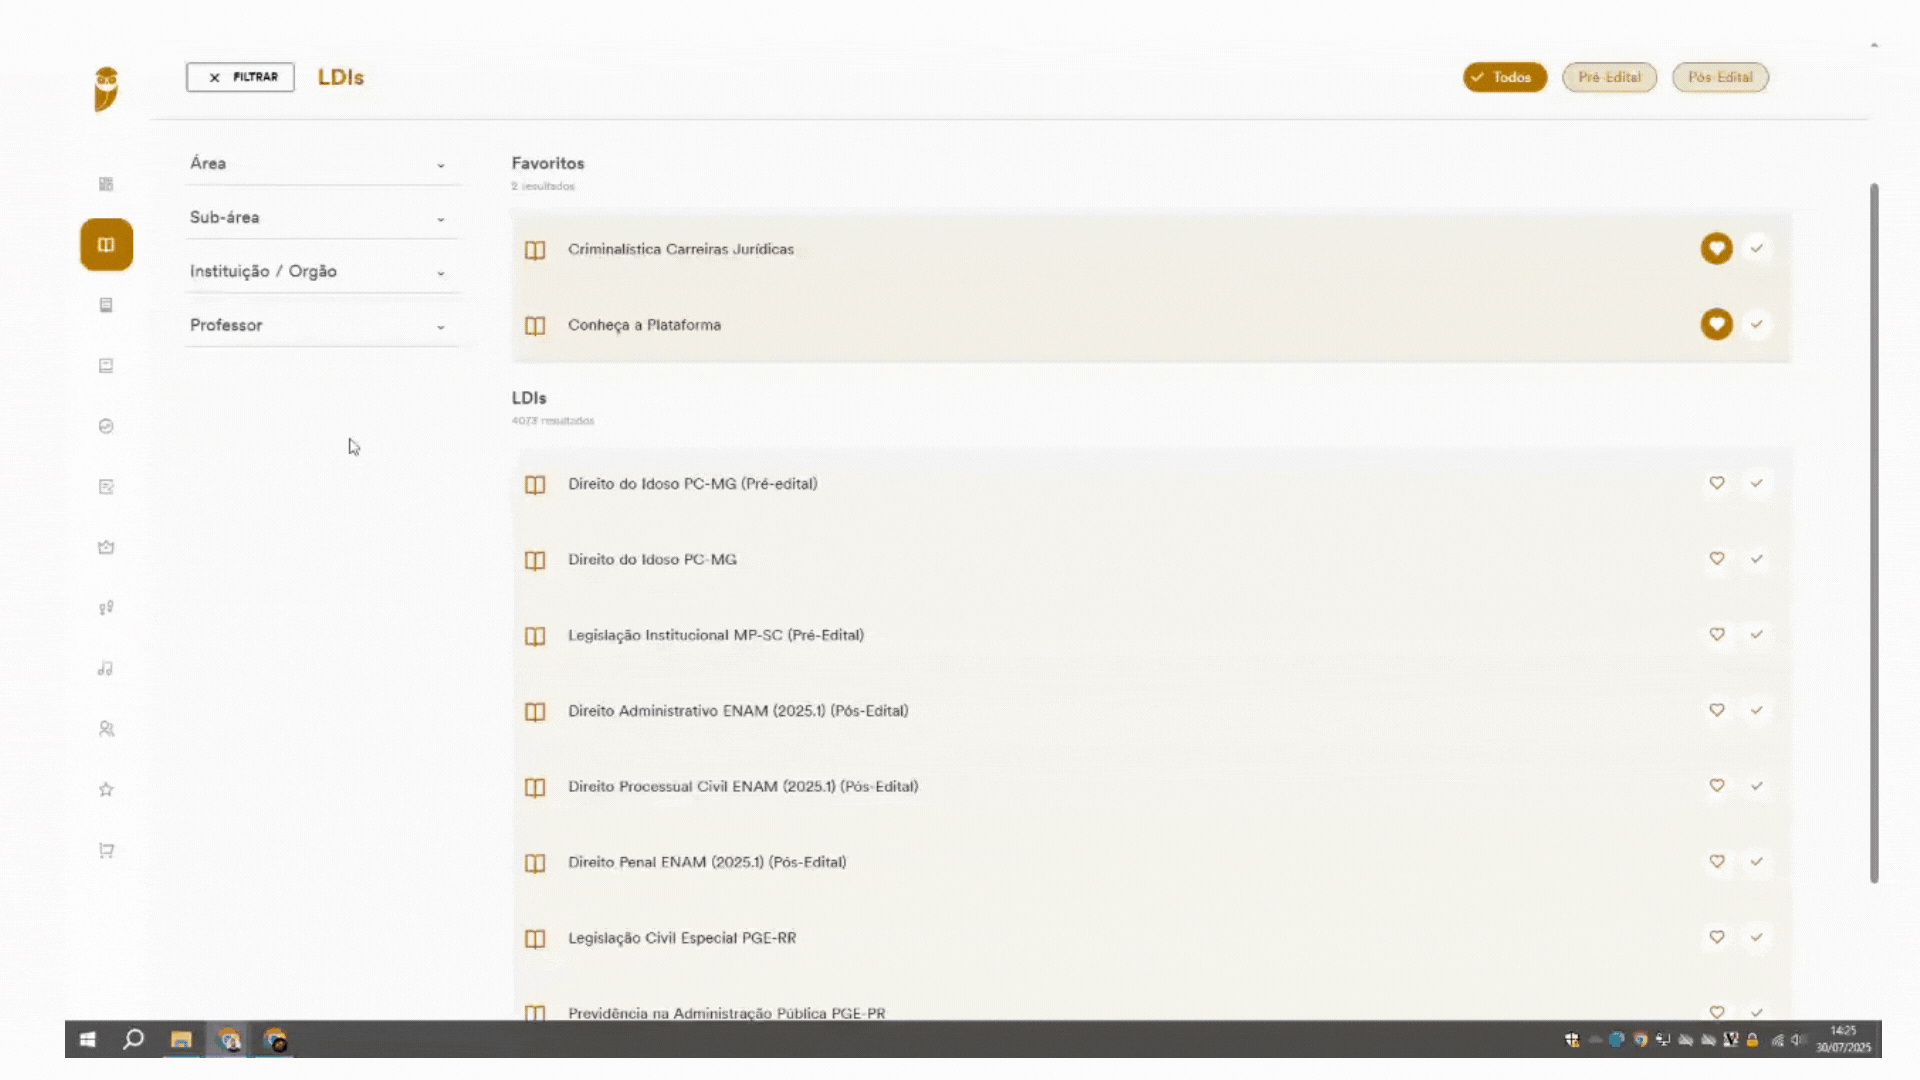The width and height of the screenshot is (1920, 1080).
Task: Select the Pré-Edital filter tab
Action: pos(1609,77)
